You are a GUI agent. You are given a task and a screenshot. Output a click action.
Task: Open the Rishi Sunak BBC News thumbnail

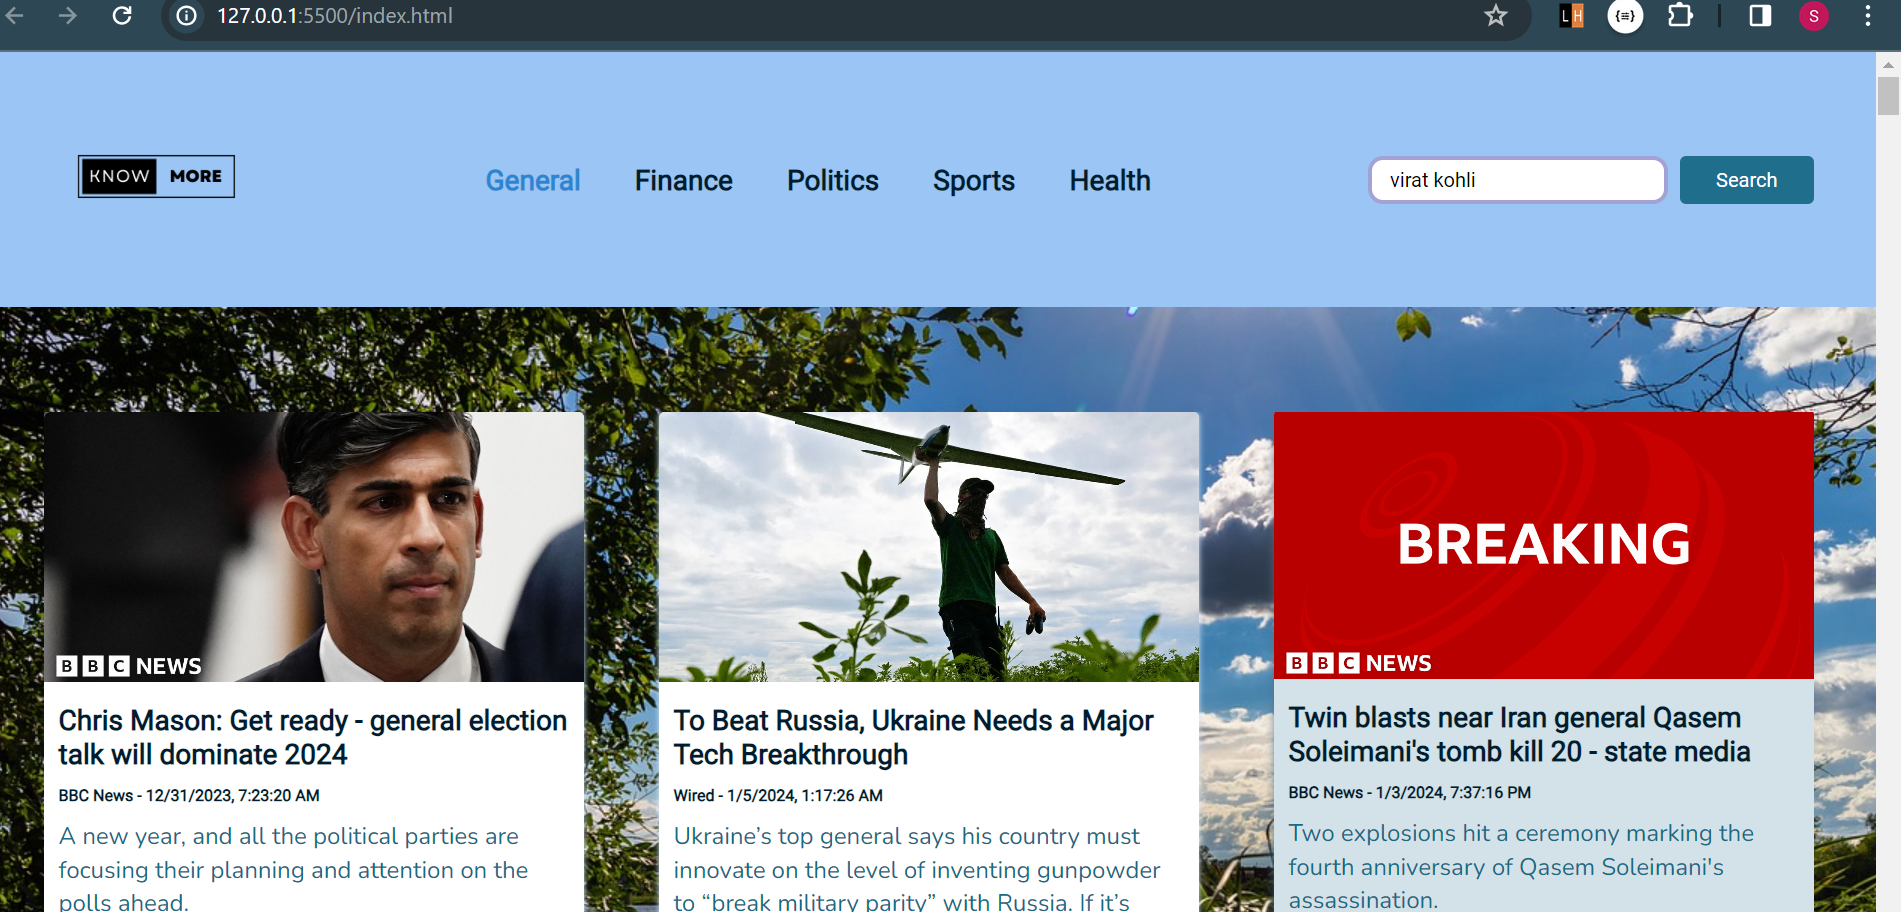[314, 547]
